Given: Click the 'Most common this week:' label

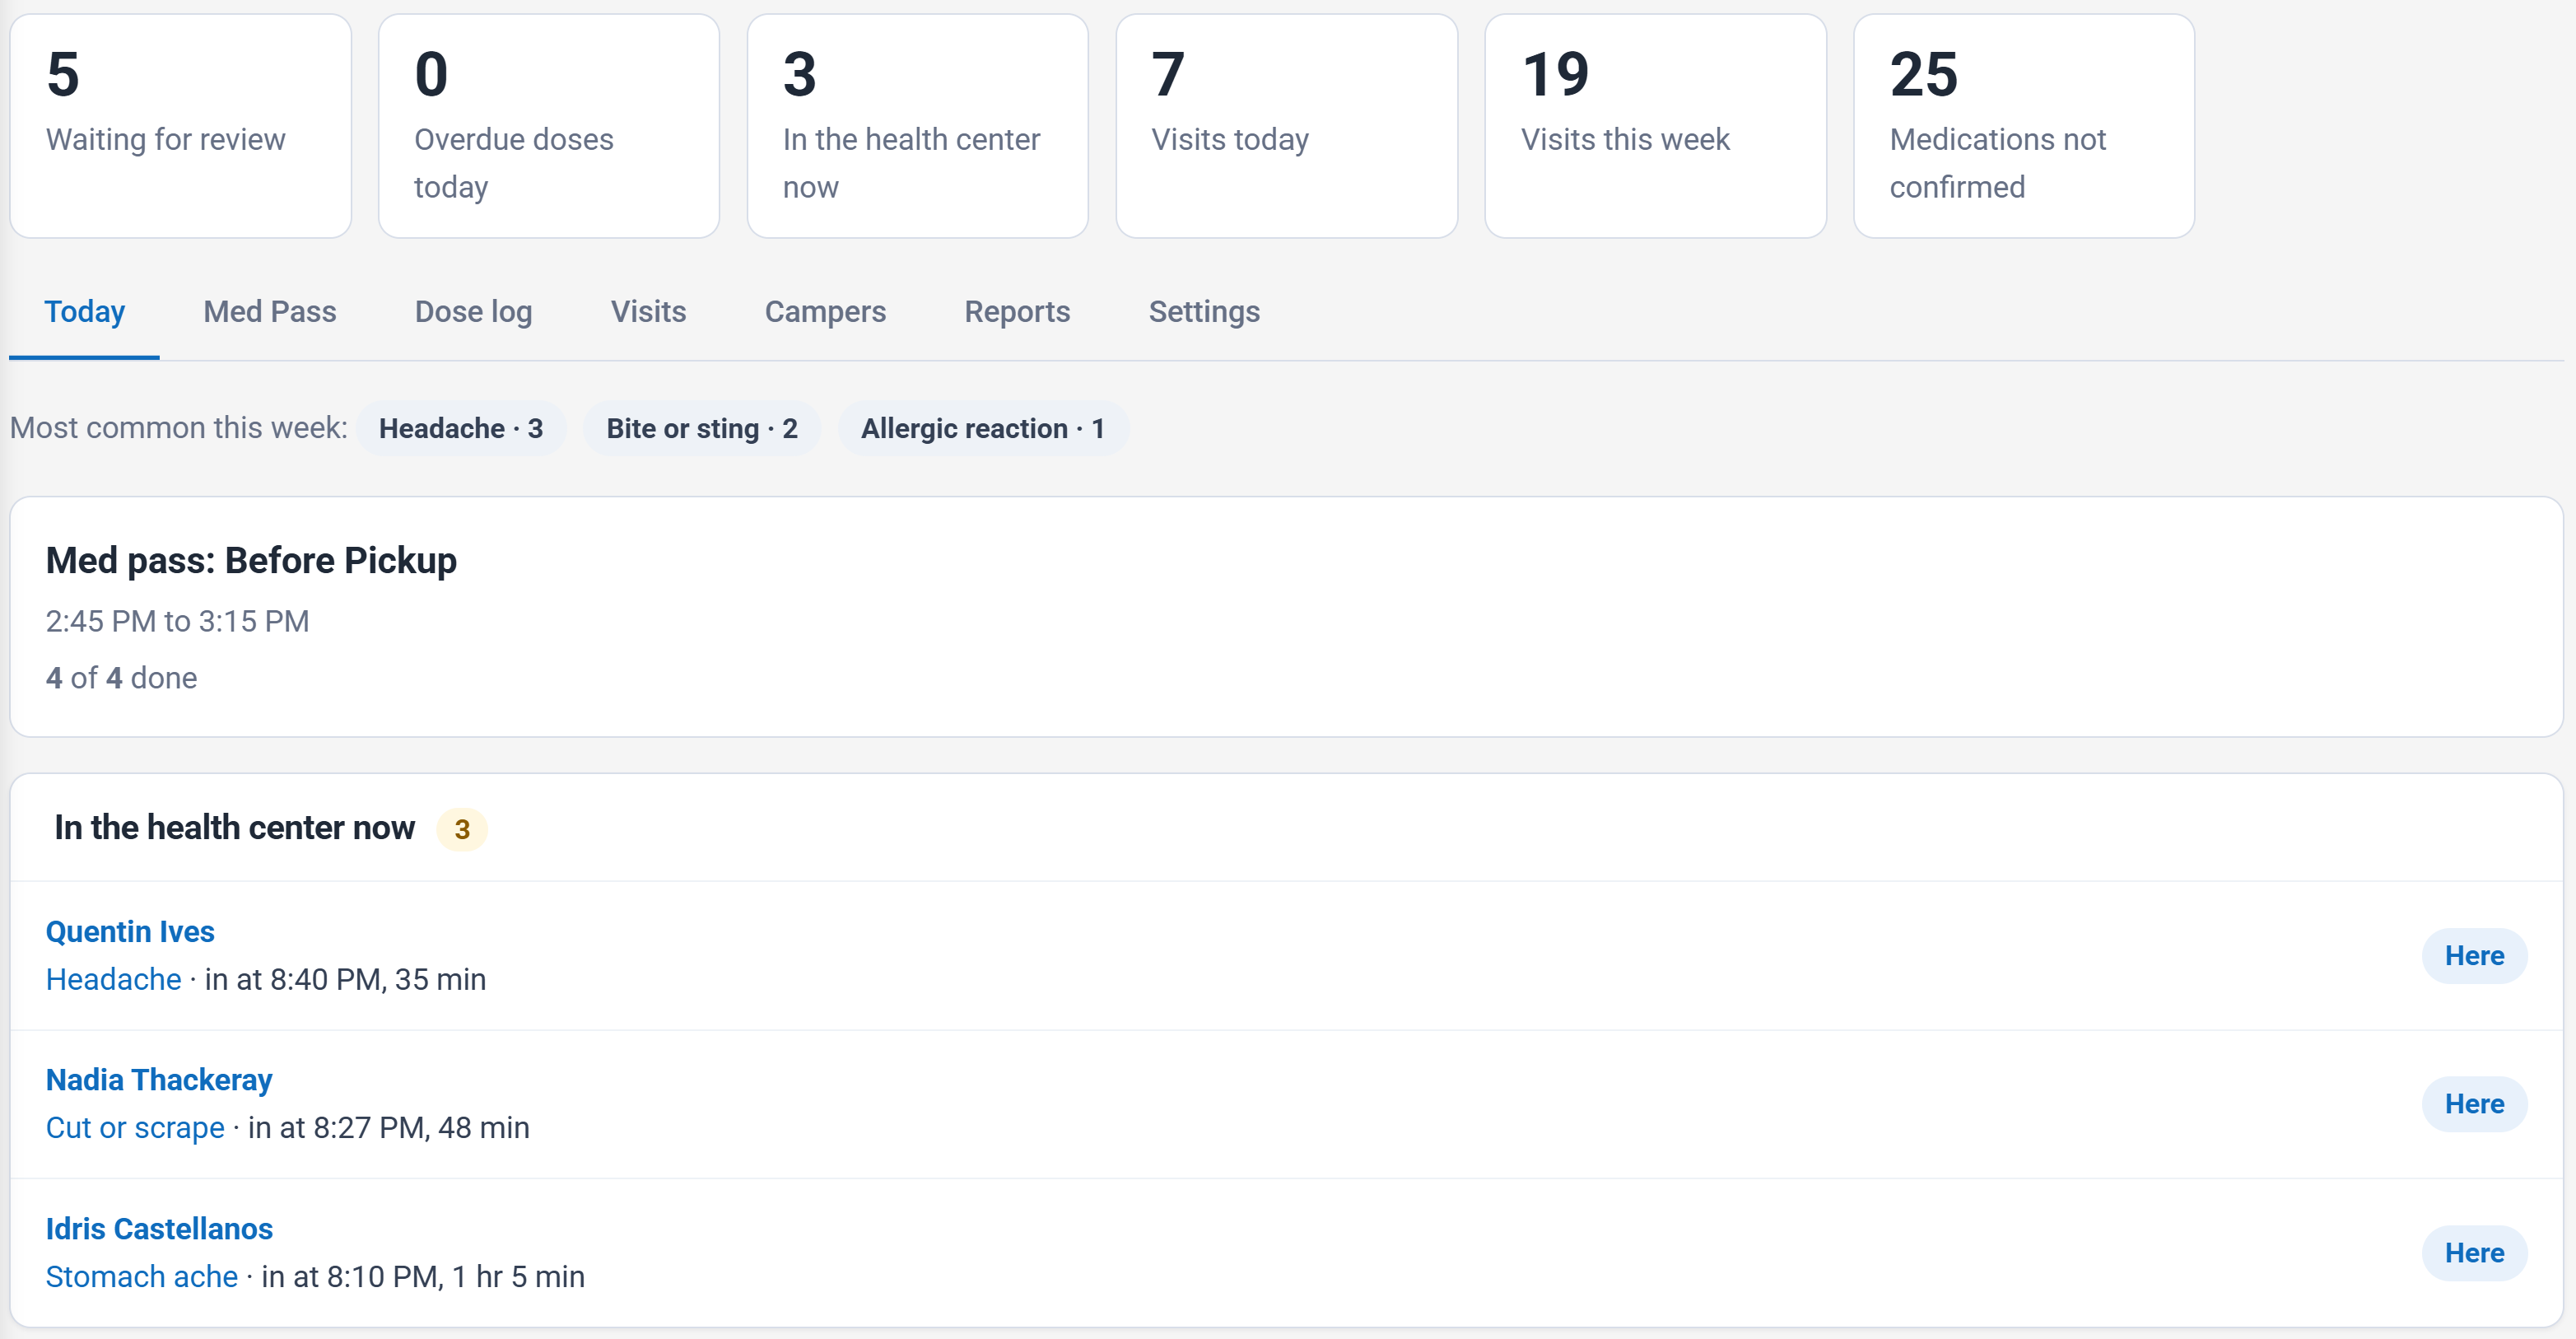Looking at the screenshot, I should 179,428.
